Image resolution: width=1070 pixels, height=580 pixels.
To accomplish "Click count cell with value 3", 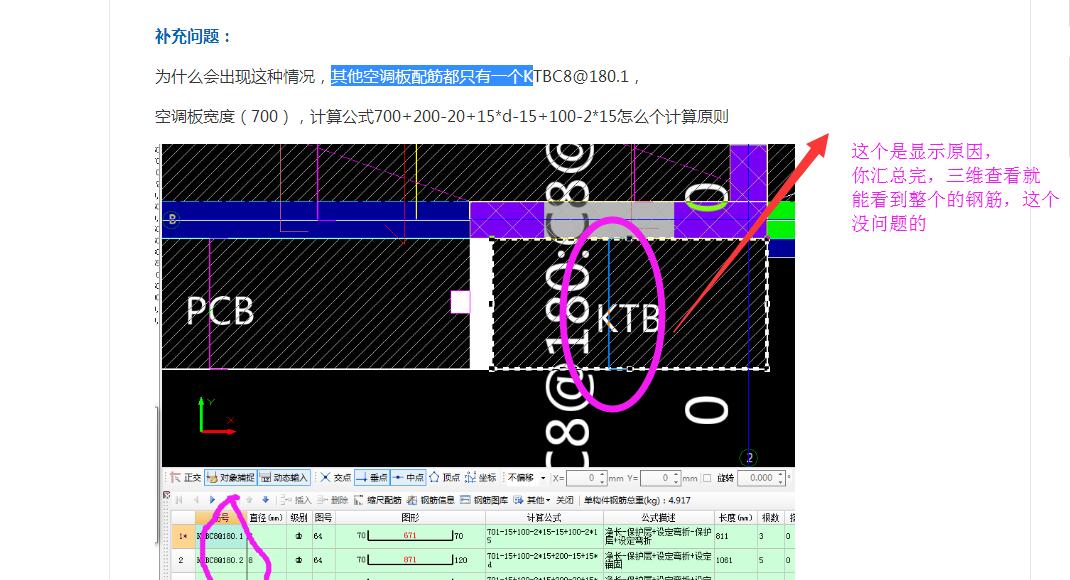I will click(x=770, y=536).
